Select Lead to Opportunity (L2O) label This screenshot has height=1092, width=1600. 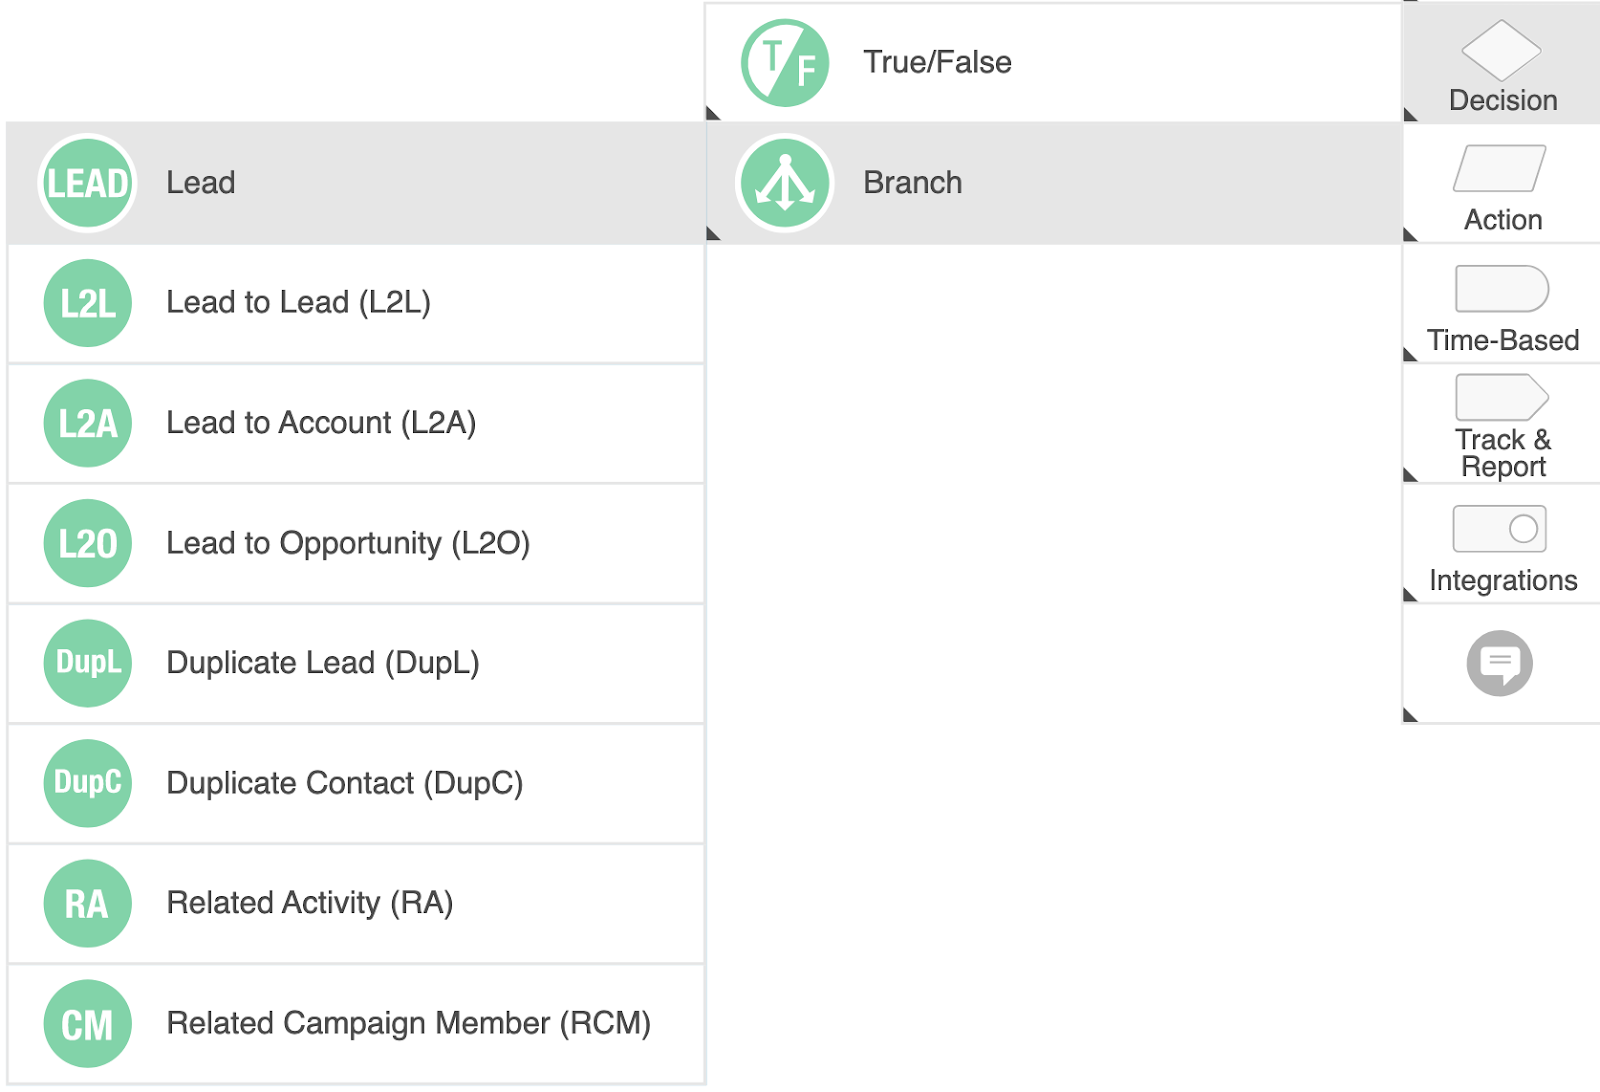tap(347, 543)
